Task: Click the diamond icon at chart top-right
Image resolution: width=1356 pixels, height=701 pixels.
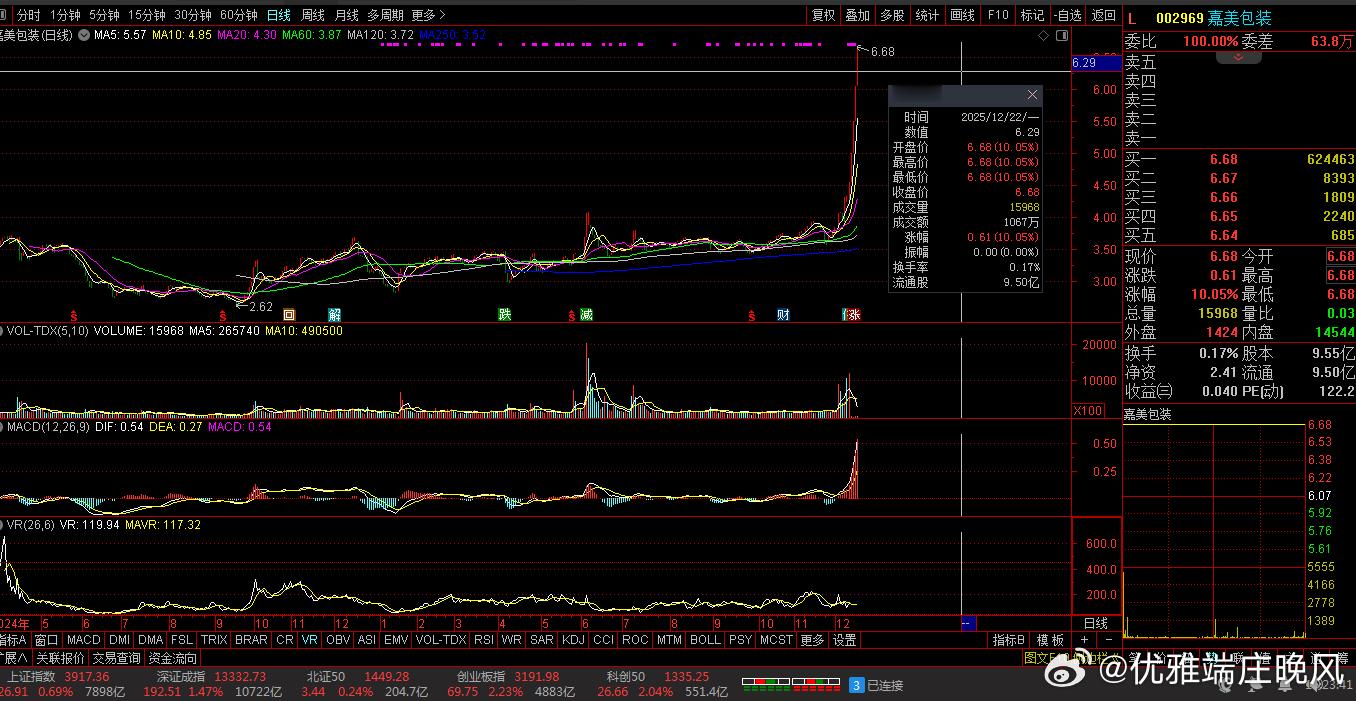Action: 1044,35
